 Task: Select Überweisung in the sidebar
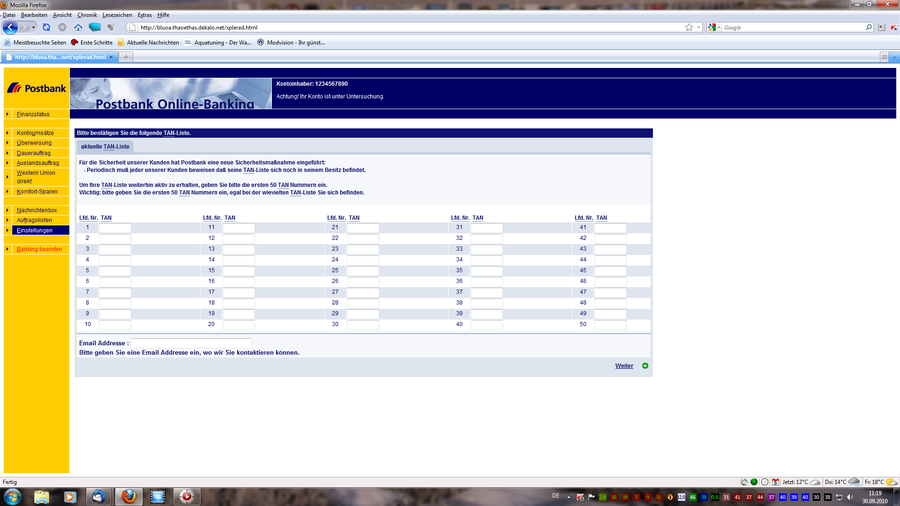tap(34, 143)
